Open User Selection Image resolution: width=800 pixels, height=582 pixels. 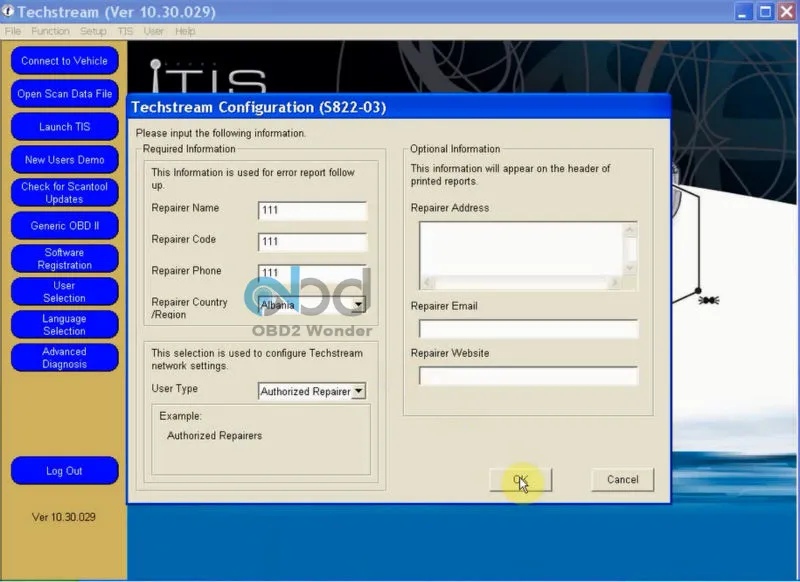(64, 292)
